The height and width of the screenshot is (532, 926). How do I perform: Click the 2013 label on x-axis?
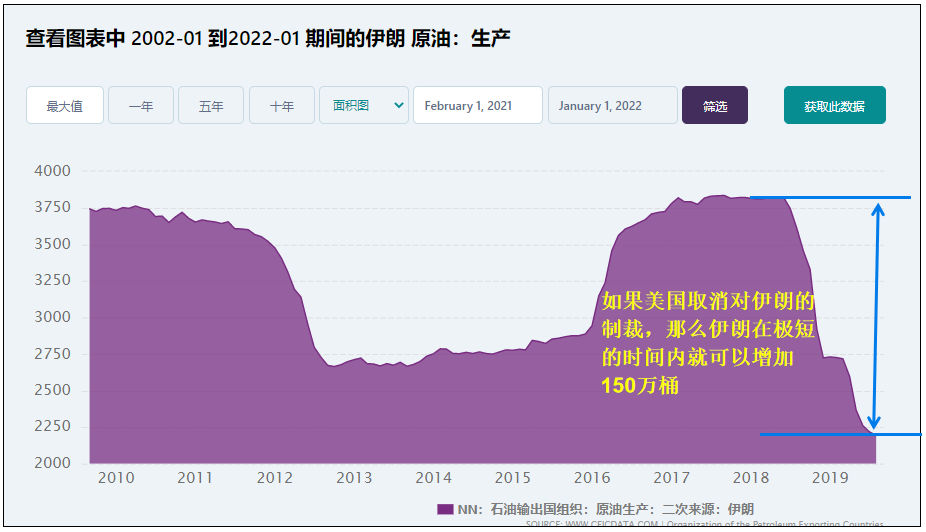[x=354, y=478]
